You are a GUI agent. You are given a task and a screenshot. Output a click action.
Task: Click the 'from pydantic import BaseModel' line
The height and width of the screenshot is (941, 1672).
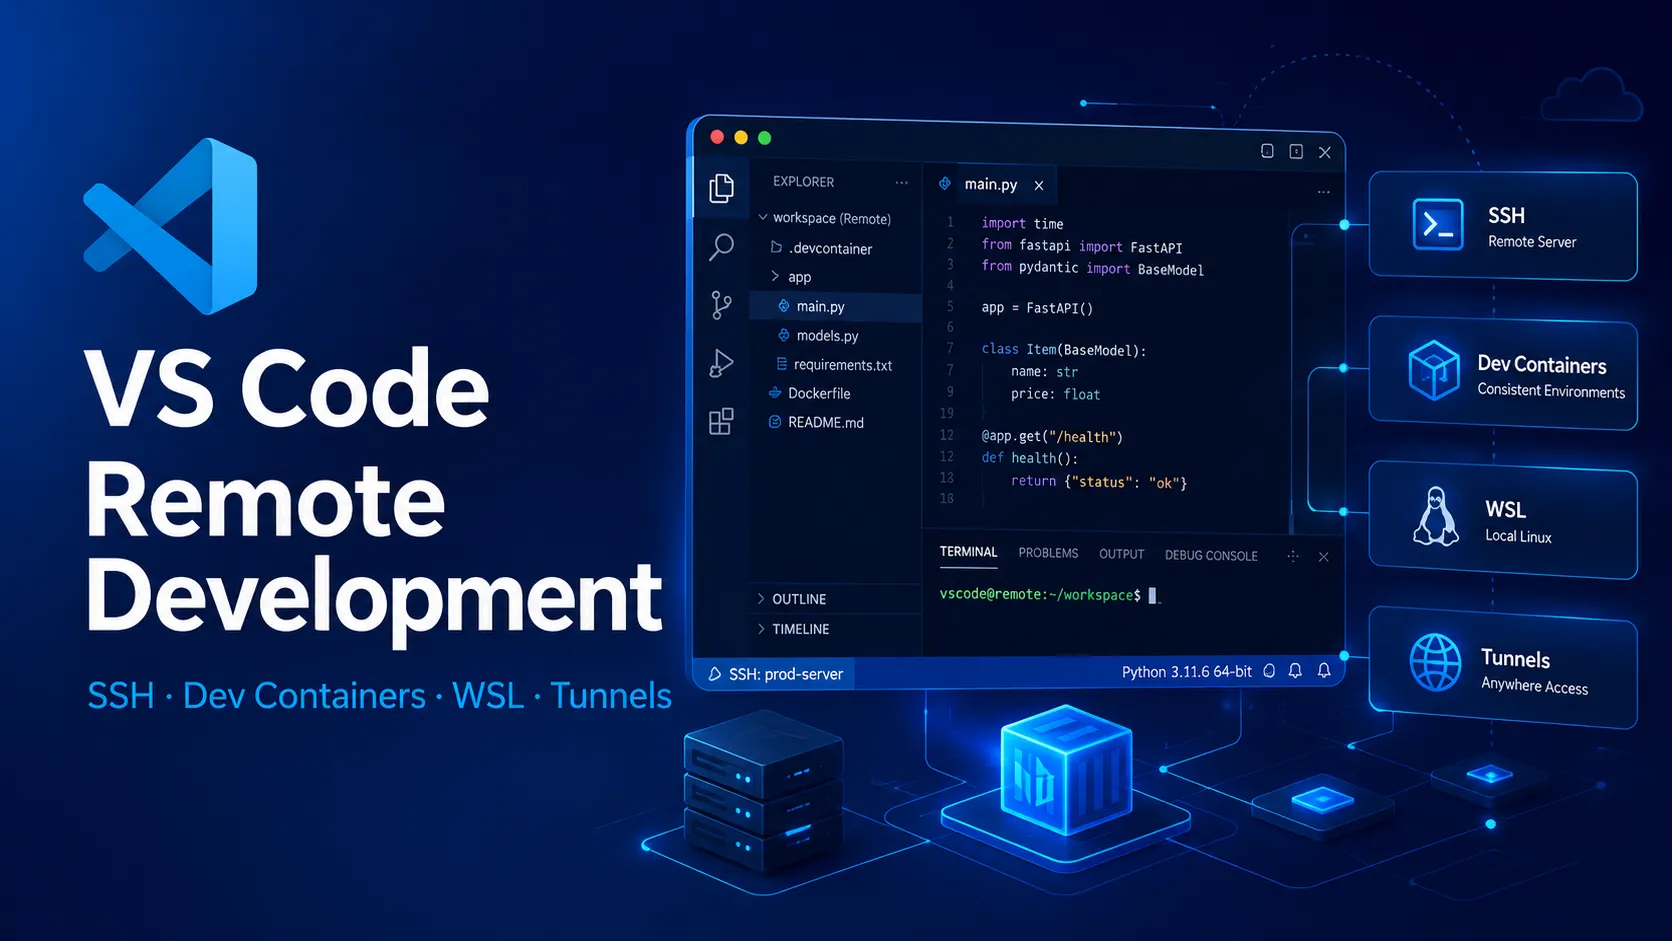(x=1092, y=268)
